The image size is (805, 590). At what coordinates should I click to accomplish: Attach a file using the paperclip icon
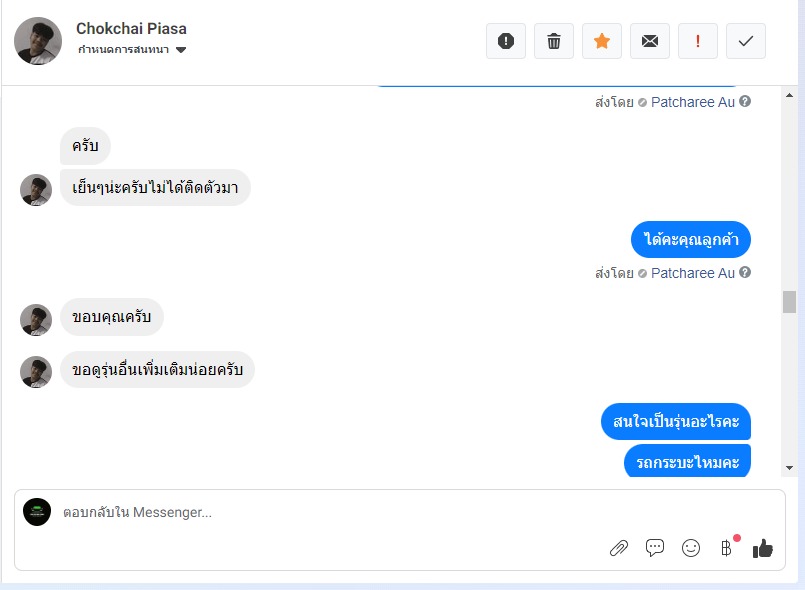pos(619,547)
